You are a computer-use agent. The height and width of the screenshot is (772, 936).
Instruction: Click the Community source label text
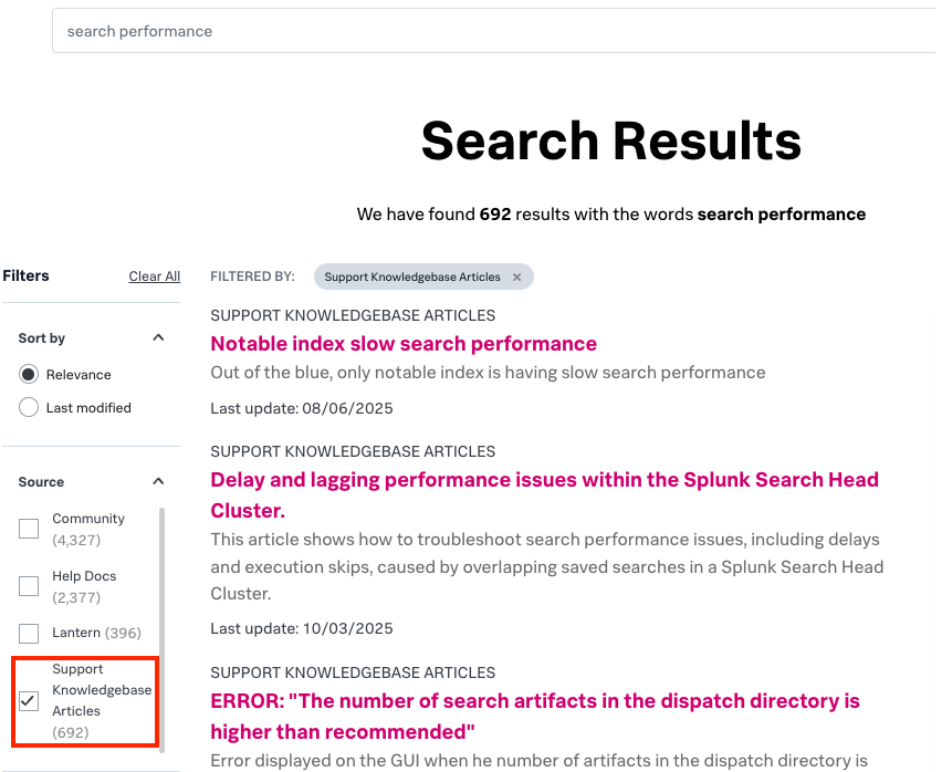coord(88,519)
